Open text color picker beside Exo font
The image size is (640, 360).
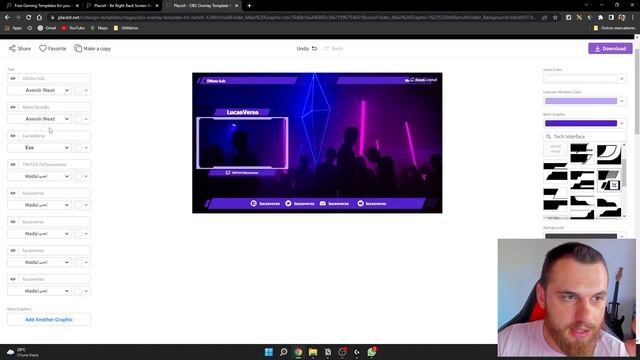pyautogui.click(x=82, y=147)
